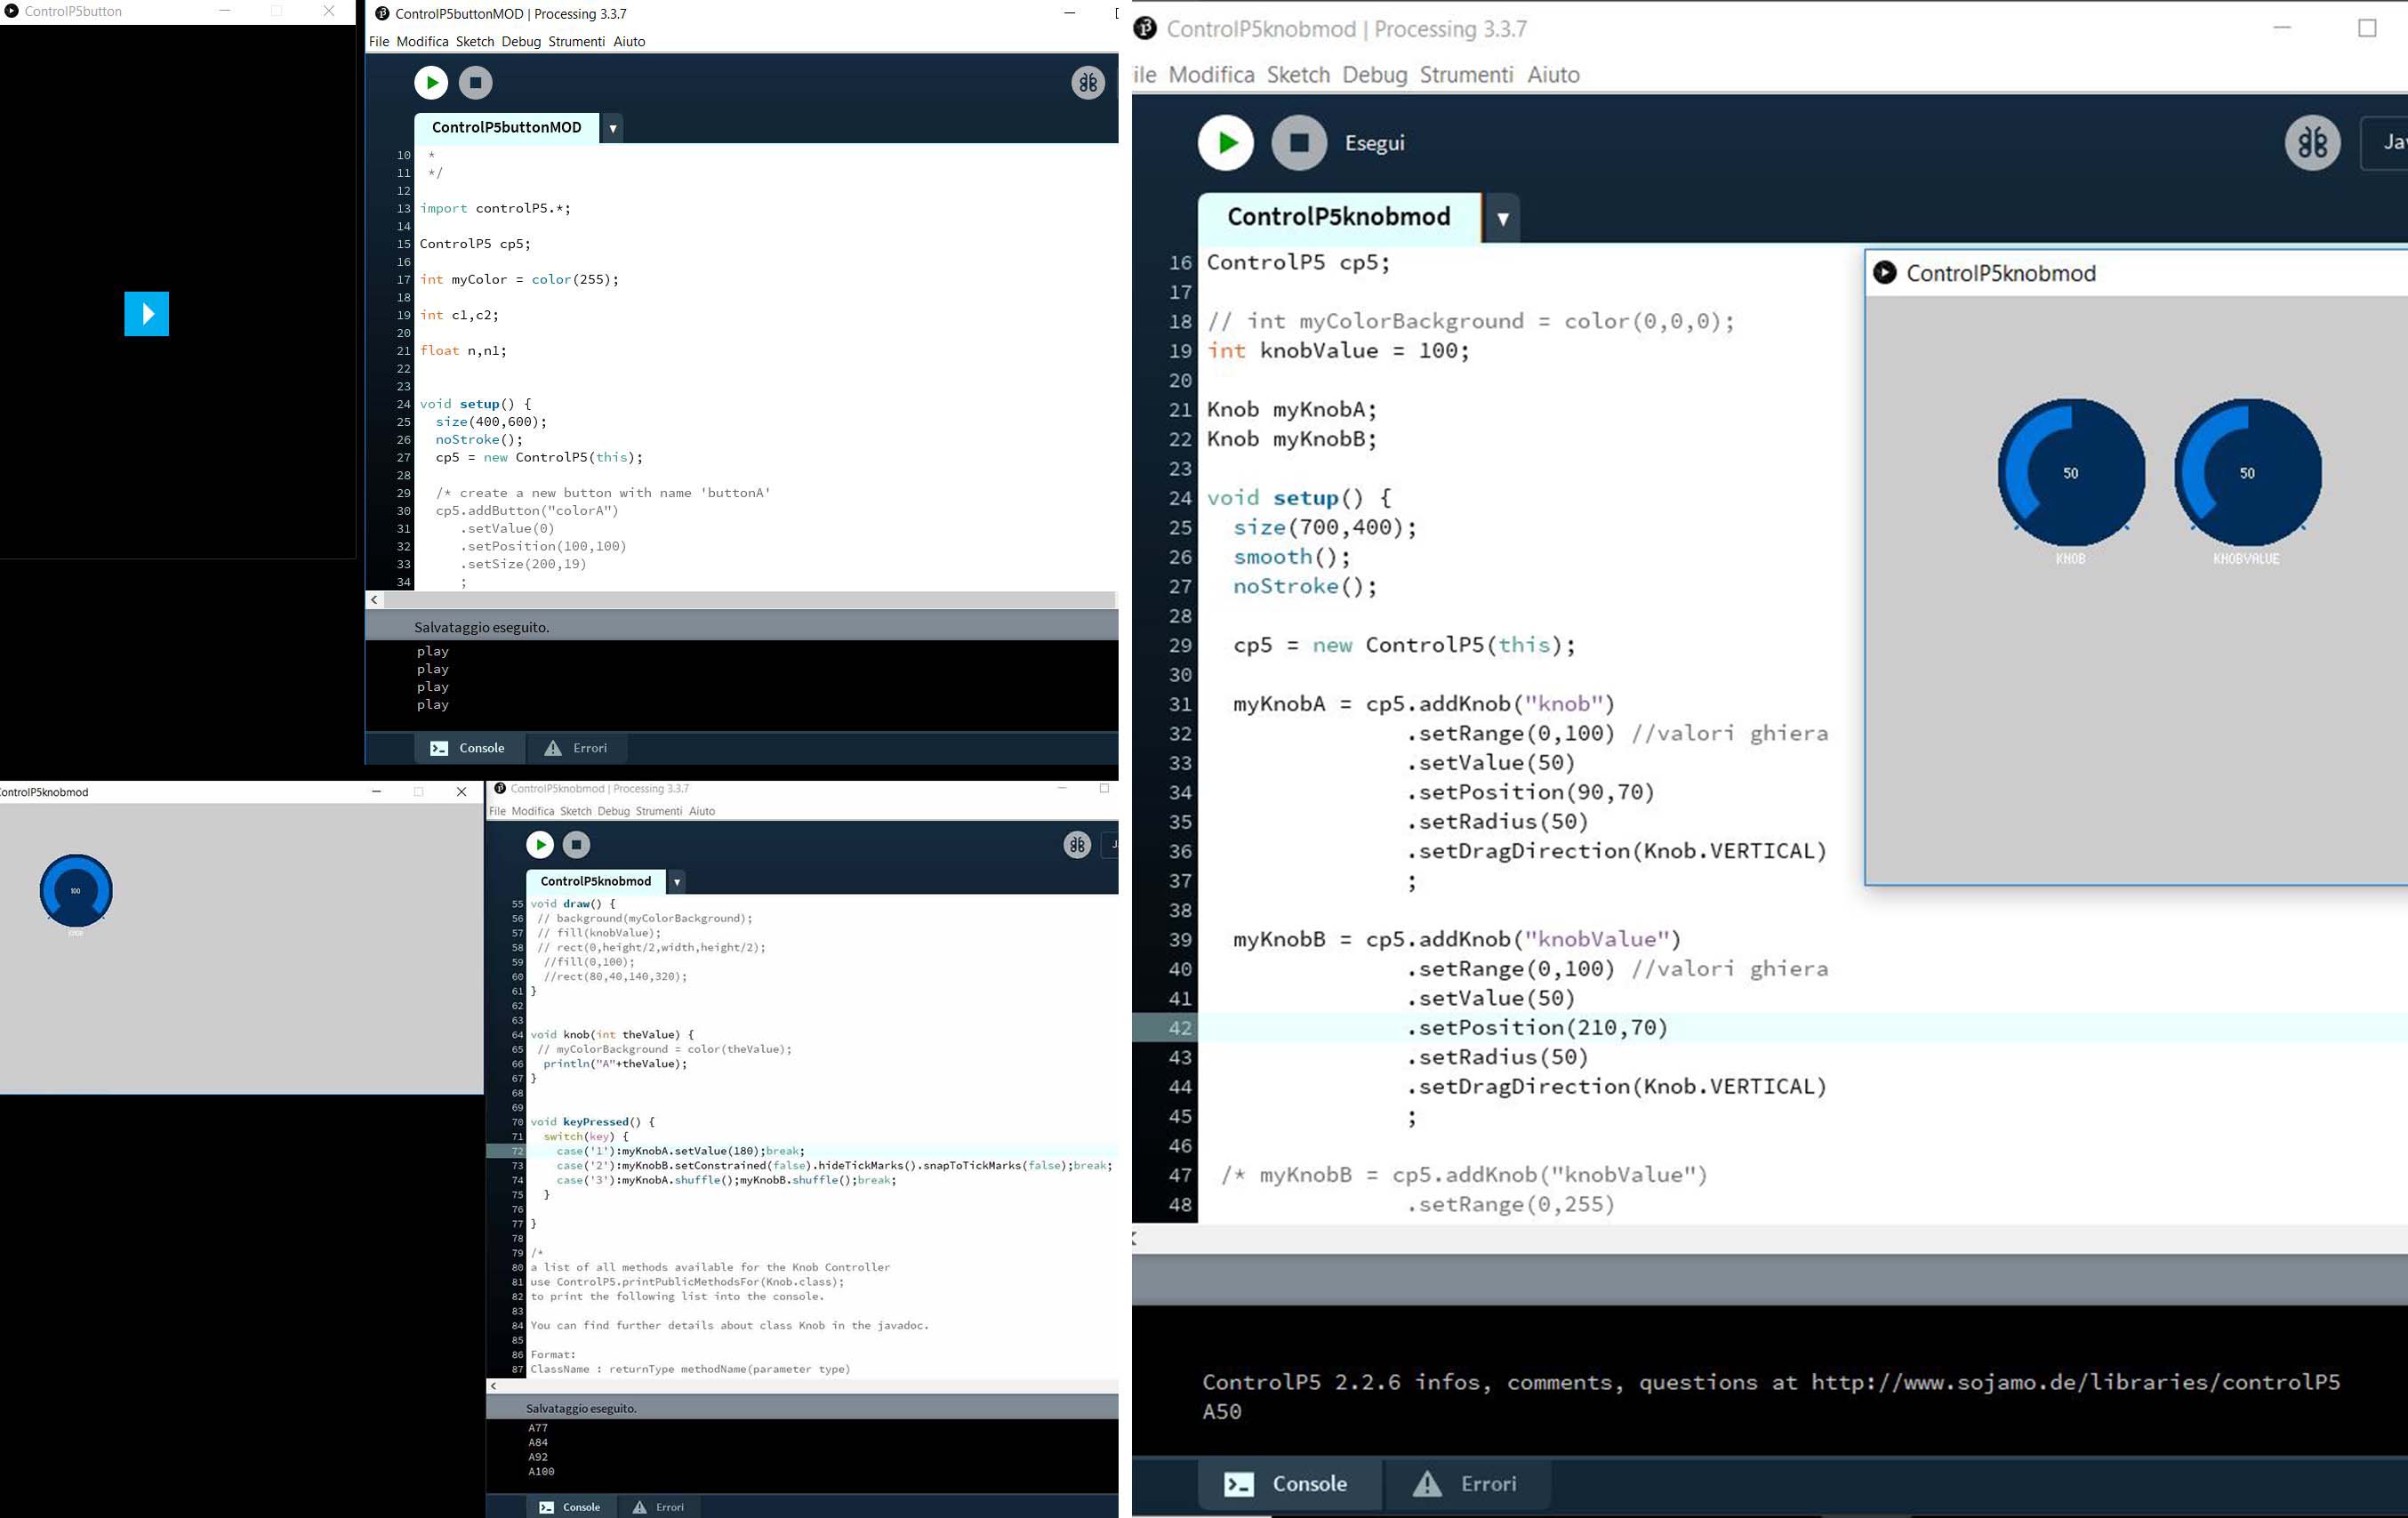Screen dimensions: 2408x1518
Task: Click Run button in bottom ControlP5knobmod editor
Action: 540,845
